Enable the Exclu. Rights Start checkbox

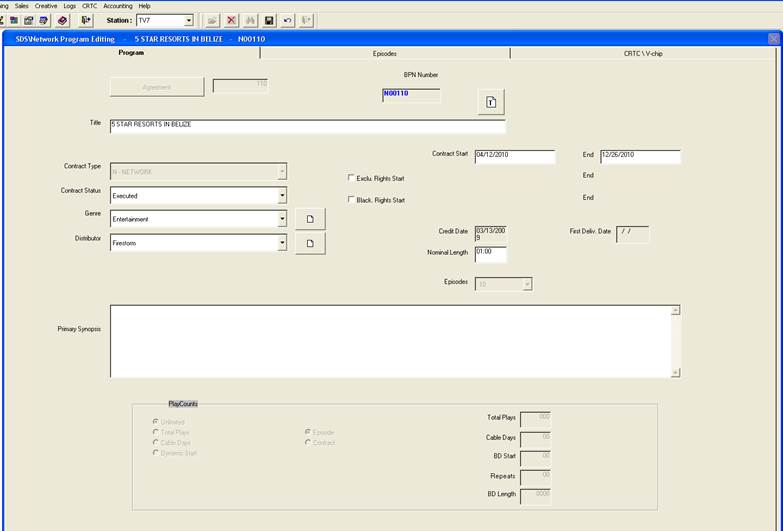[x=351, y=178]
